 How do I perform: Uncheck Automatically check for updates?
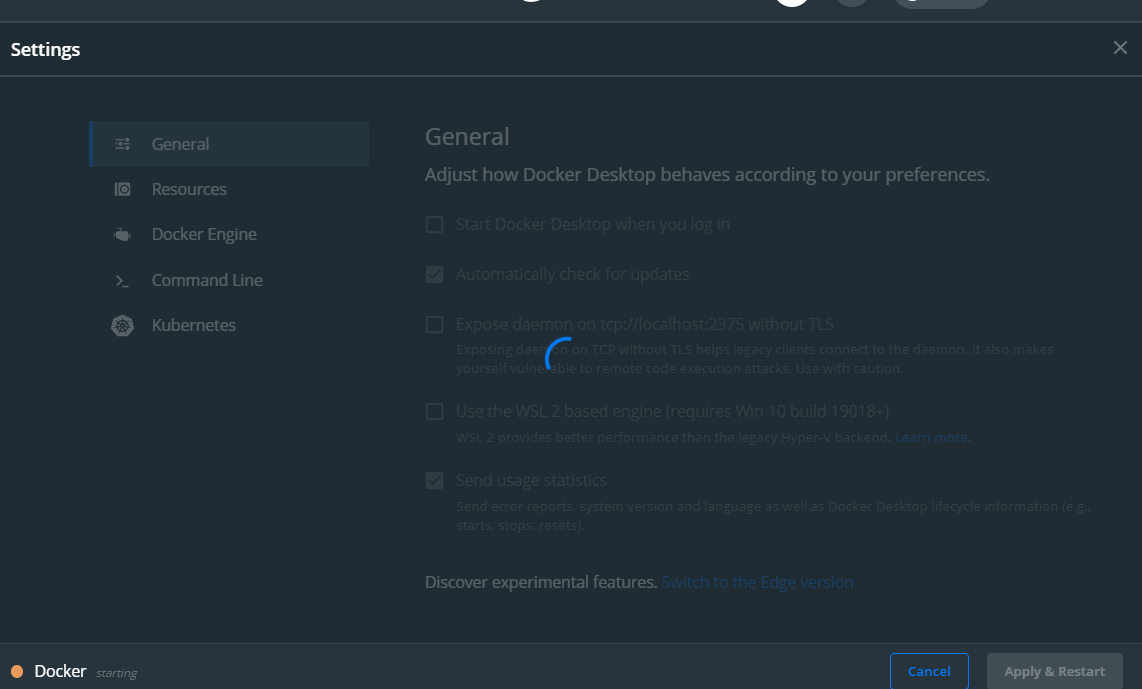point(434,275)
